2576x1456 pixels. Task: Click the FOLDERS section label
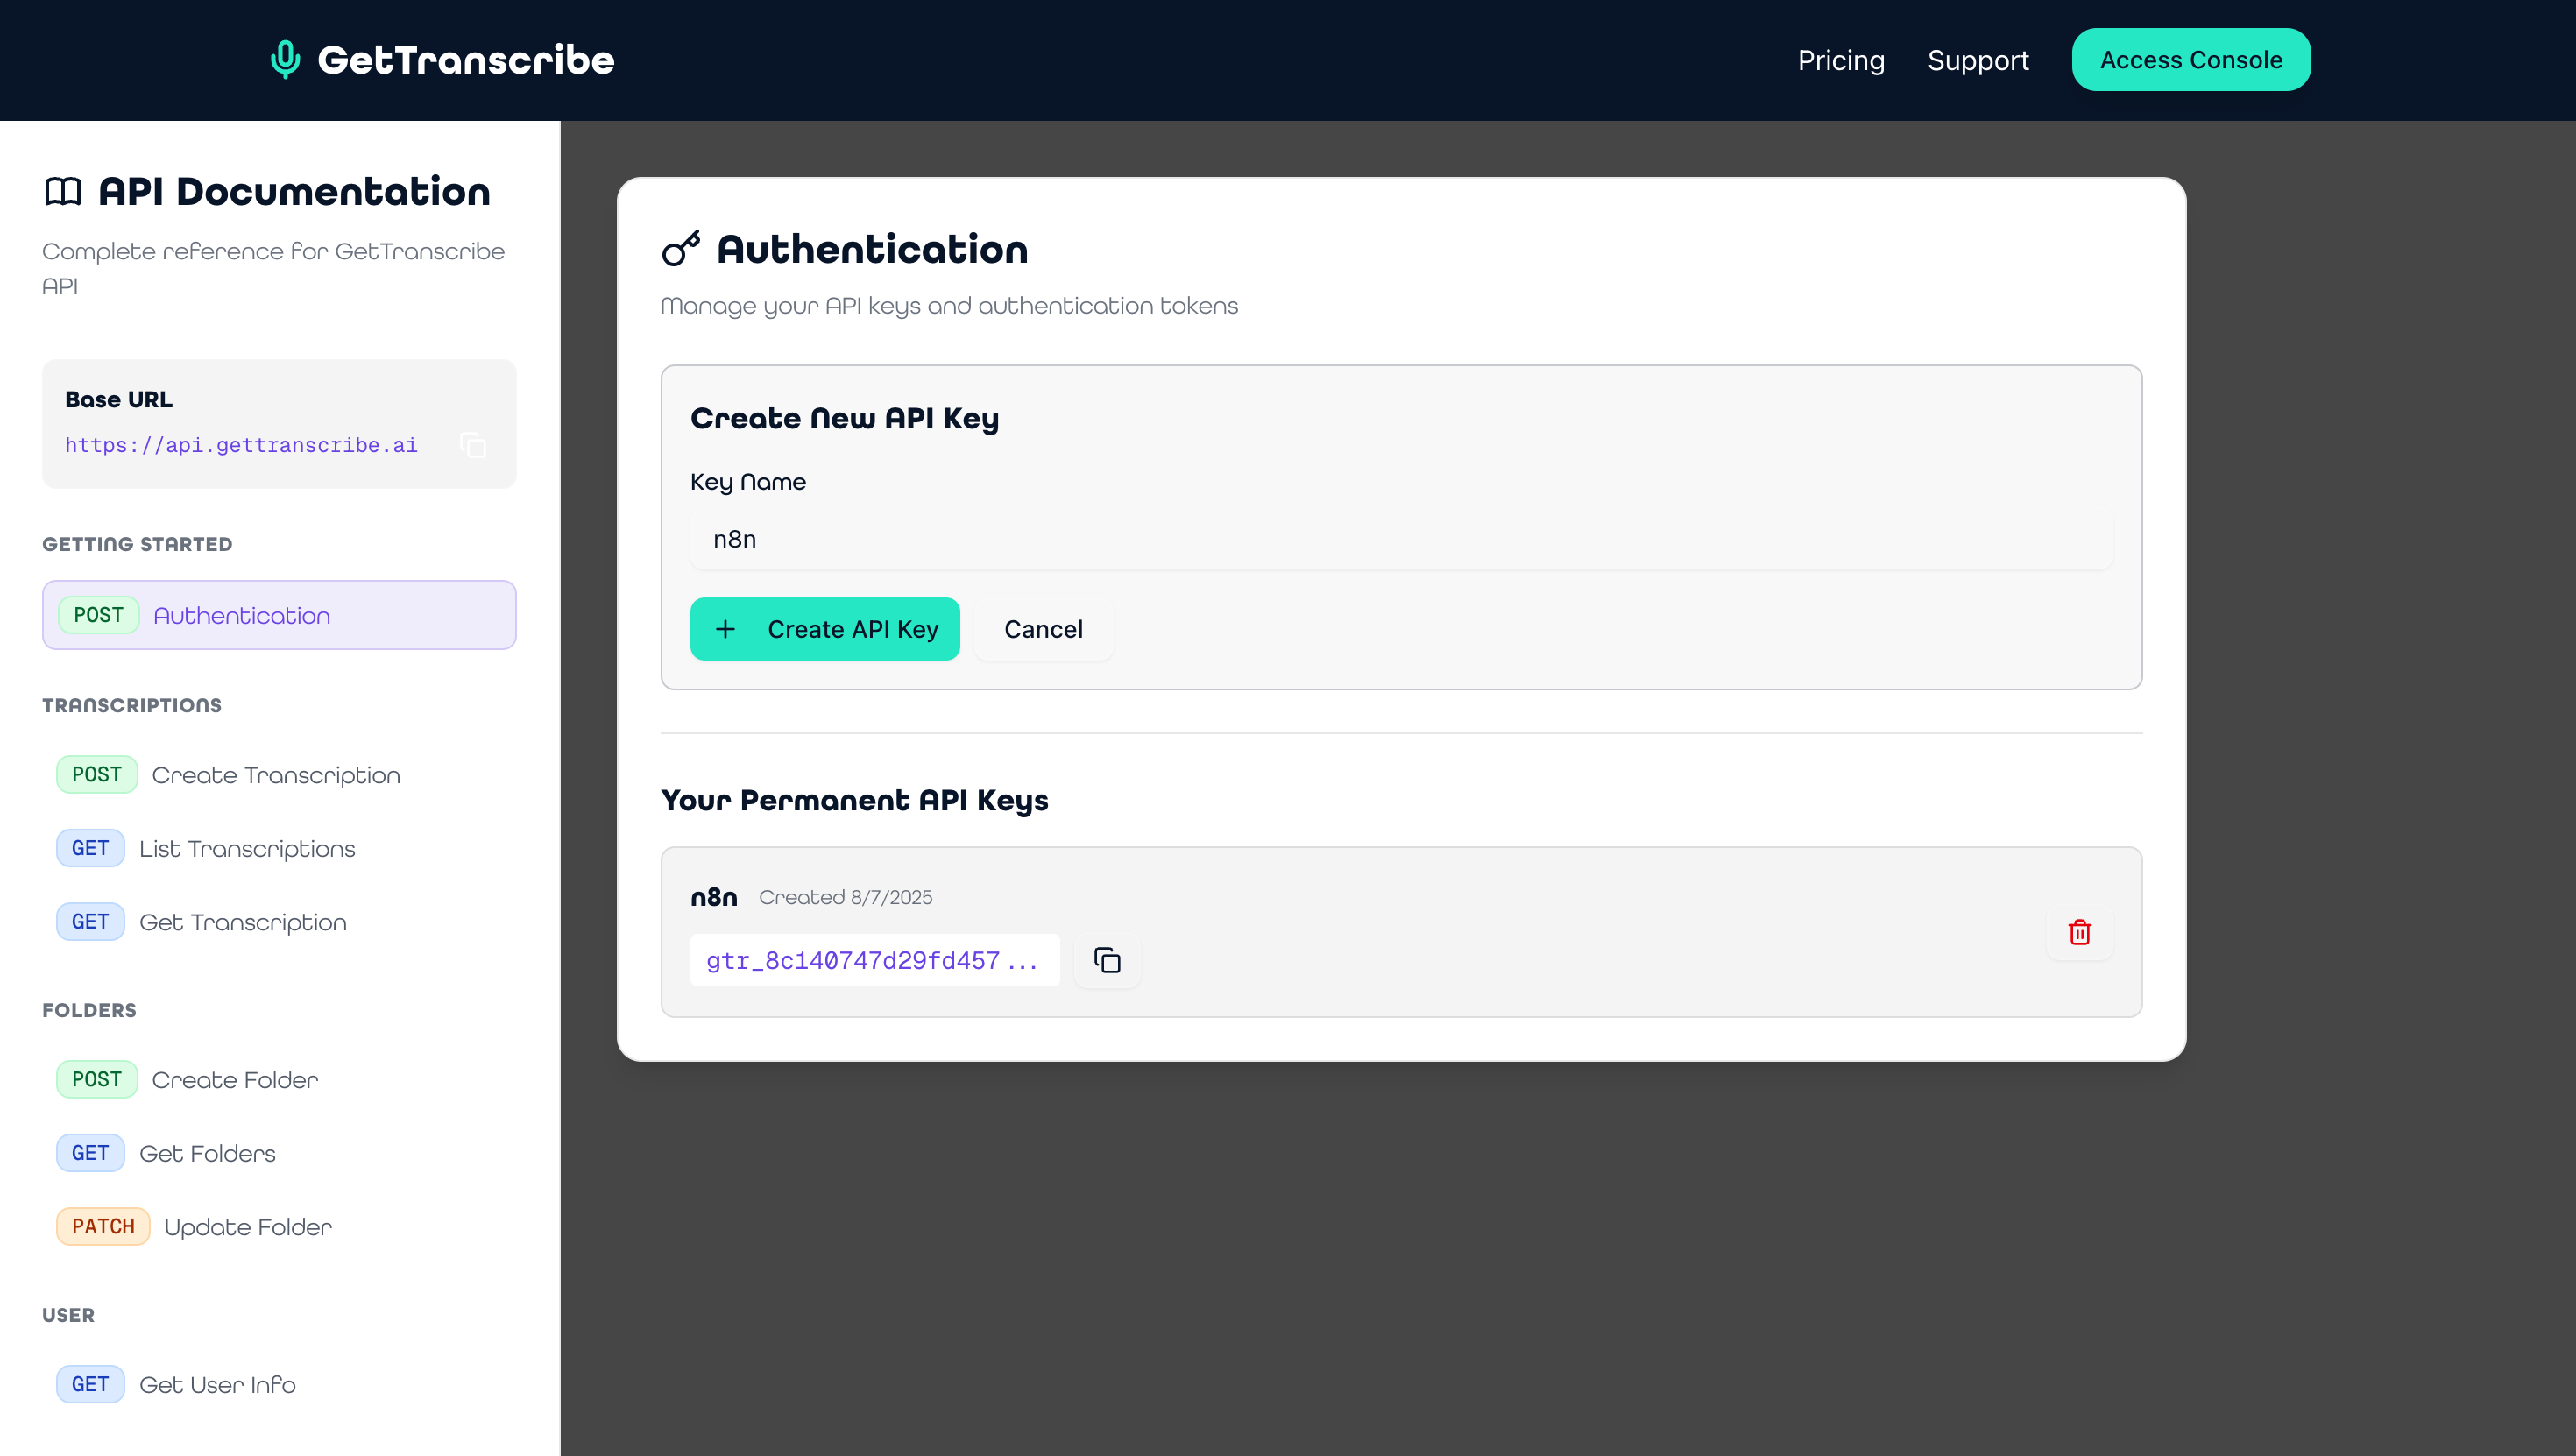tap(89, 1010)
